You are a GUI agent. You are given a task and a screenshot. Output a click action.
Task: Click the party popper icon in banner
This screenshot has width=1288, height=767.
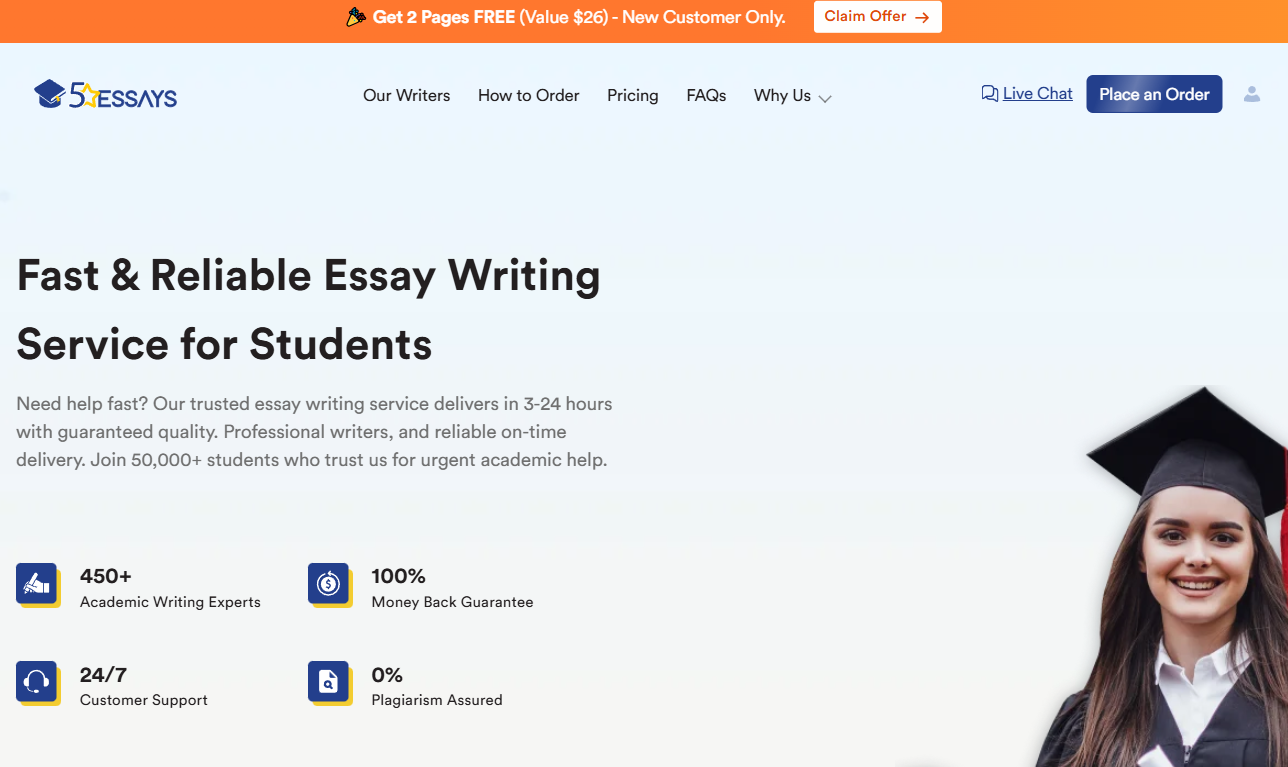coord(355,17)
